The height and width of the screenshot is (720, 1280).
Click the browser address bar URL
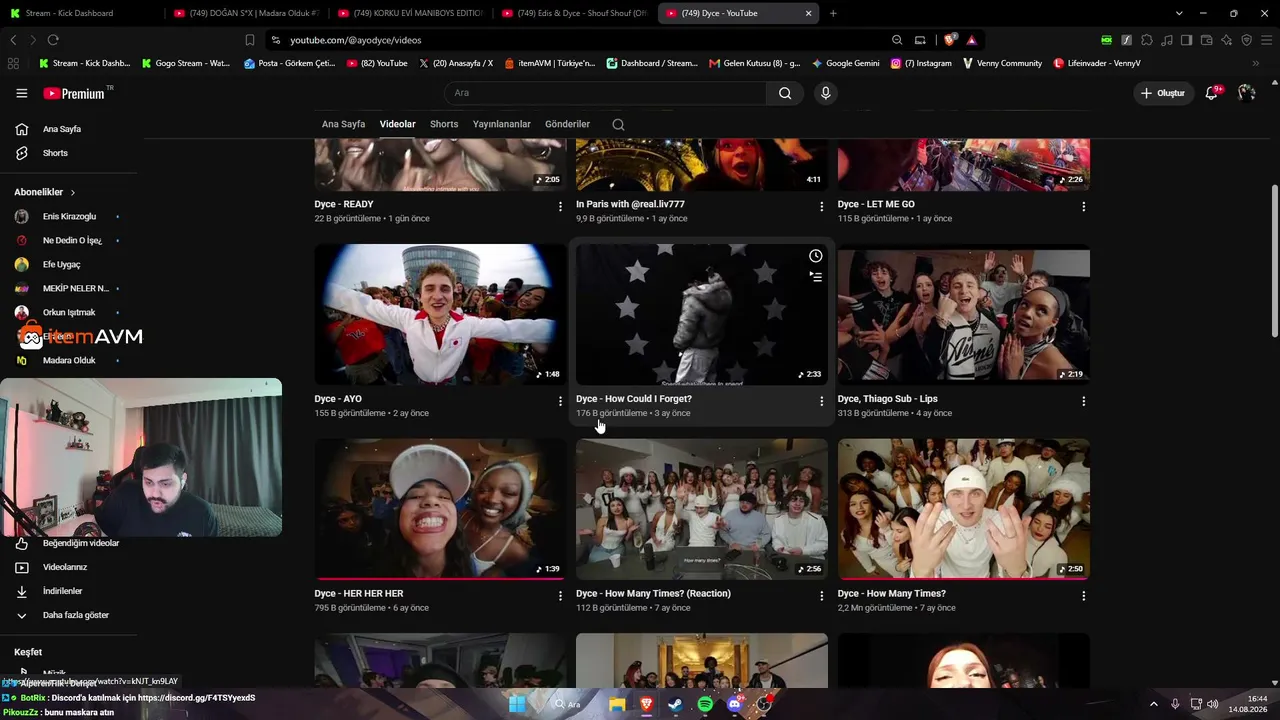[x=355, y=40]
